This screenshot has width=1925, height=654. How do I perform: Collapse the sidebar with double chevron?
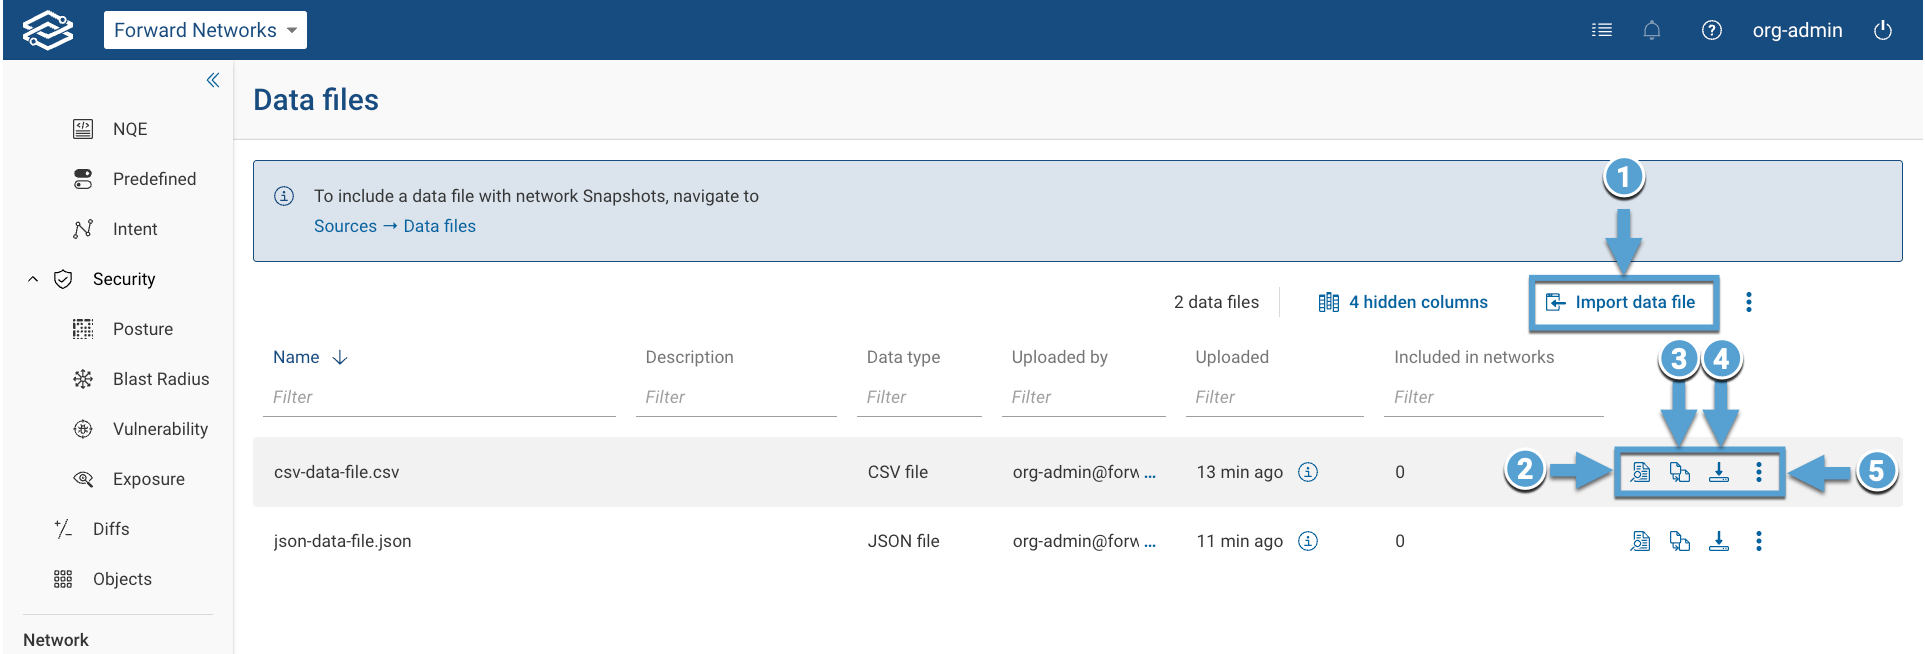213,80
